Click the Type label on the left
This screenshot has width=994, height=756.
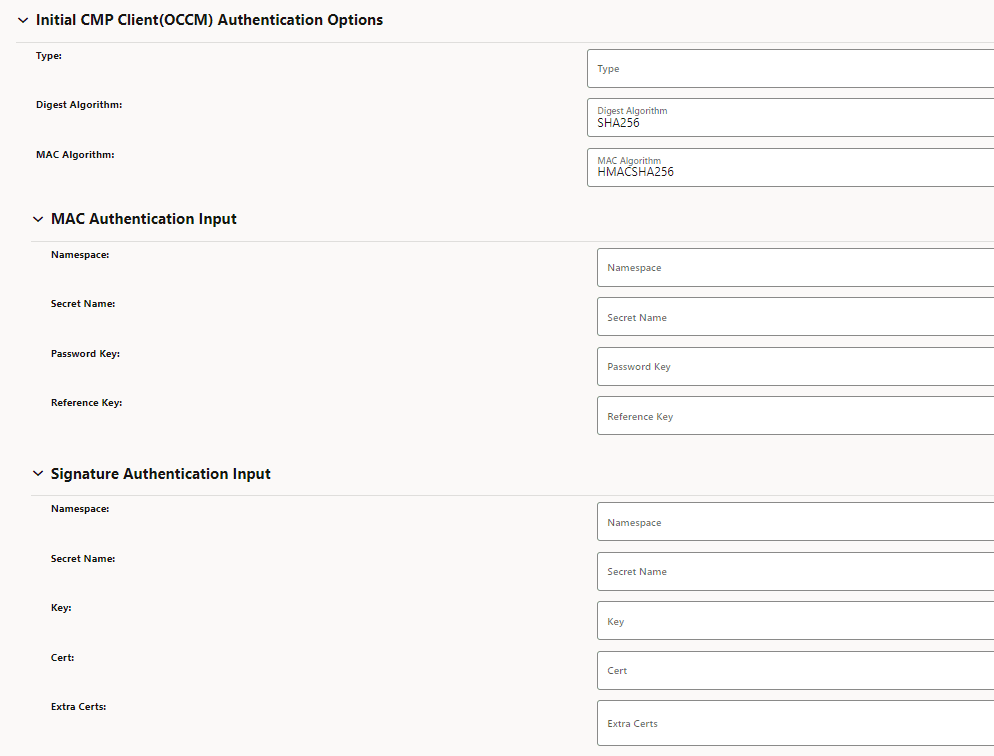[x=48, y=55]
